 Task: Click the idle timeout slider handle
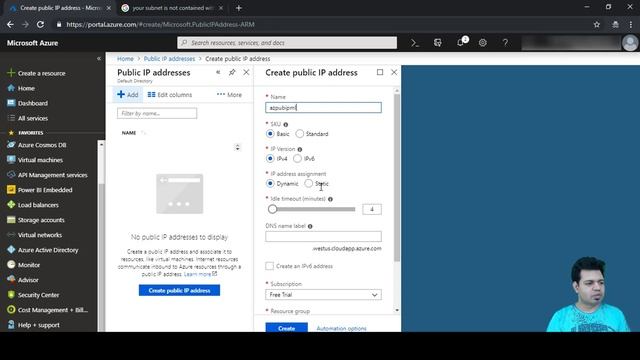pos(272,209)
